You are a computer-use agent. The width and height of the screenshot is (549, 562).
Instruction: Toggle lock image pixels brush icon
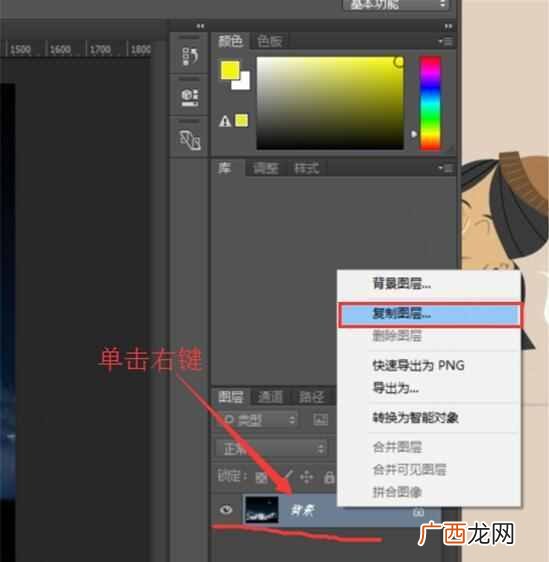[286, 476]
